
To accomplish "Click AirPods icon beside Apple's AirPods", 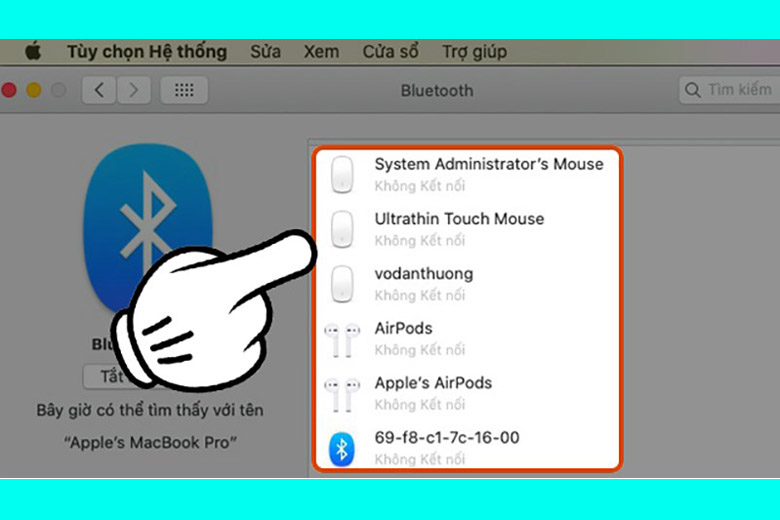I will tap(342, 395).
